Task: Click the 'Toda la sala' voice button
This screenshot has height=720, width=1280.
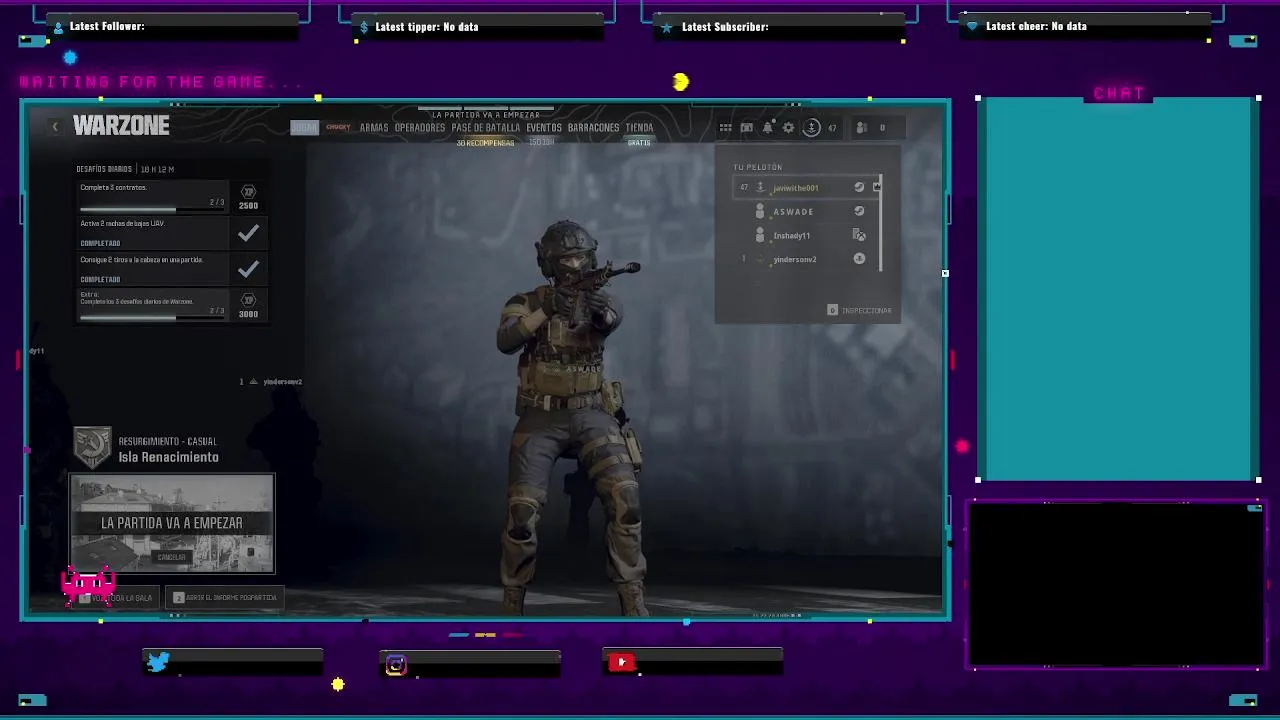Action: [116, 598]
